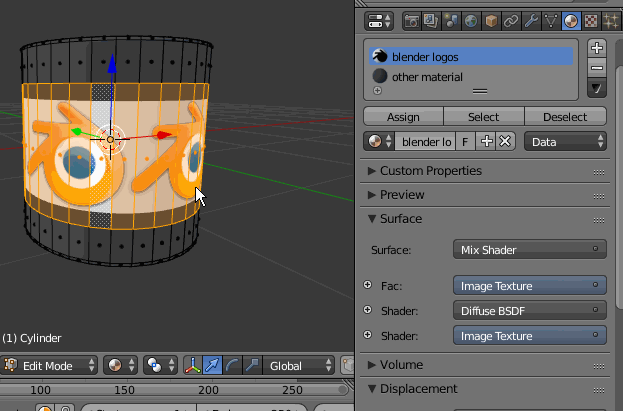Open the Particles properties tab icon
The width and height of the screenshot is (623, 411).
coord(611,21)
